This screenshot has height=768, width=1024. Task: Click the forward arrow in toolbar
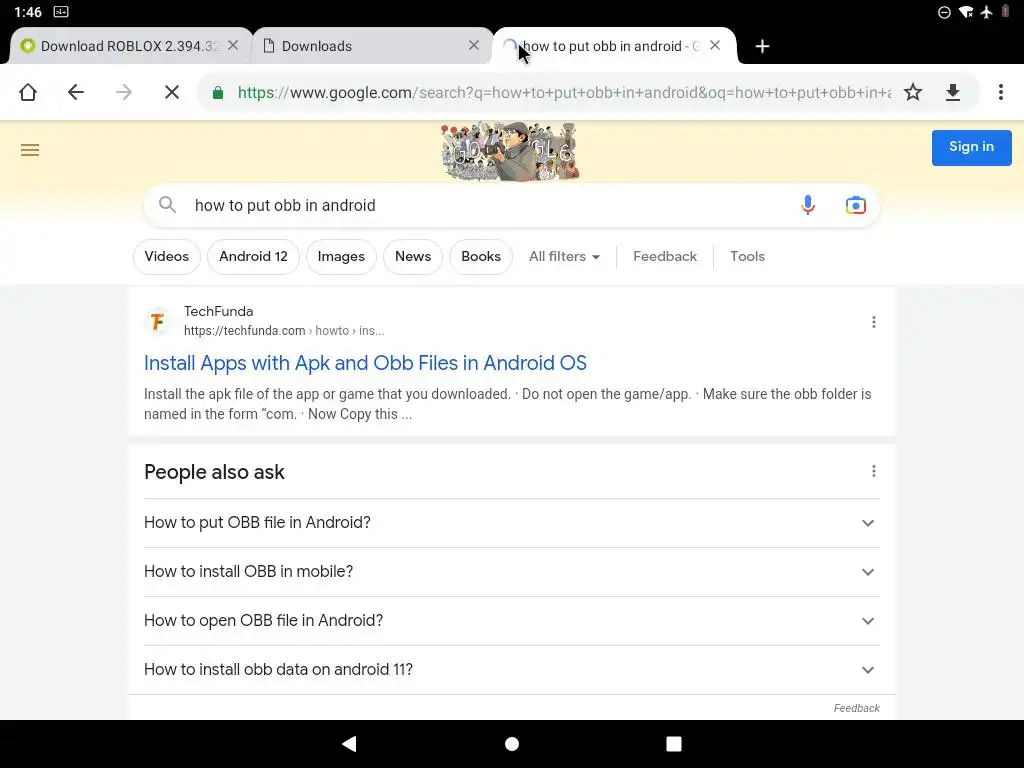point(123,92)
